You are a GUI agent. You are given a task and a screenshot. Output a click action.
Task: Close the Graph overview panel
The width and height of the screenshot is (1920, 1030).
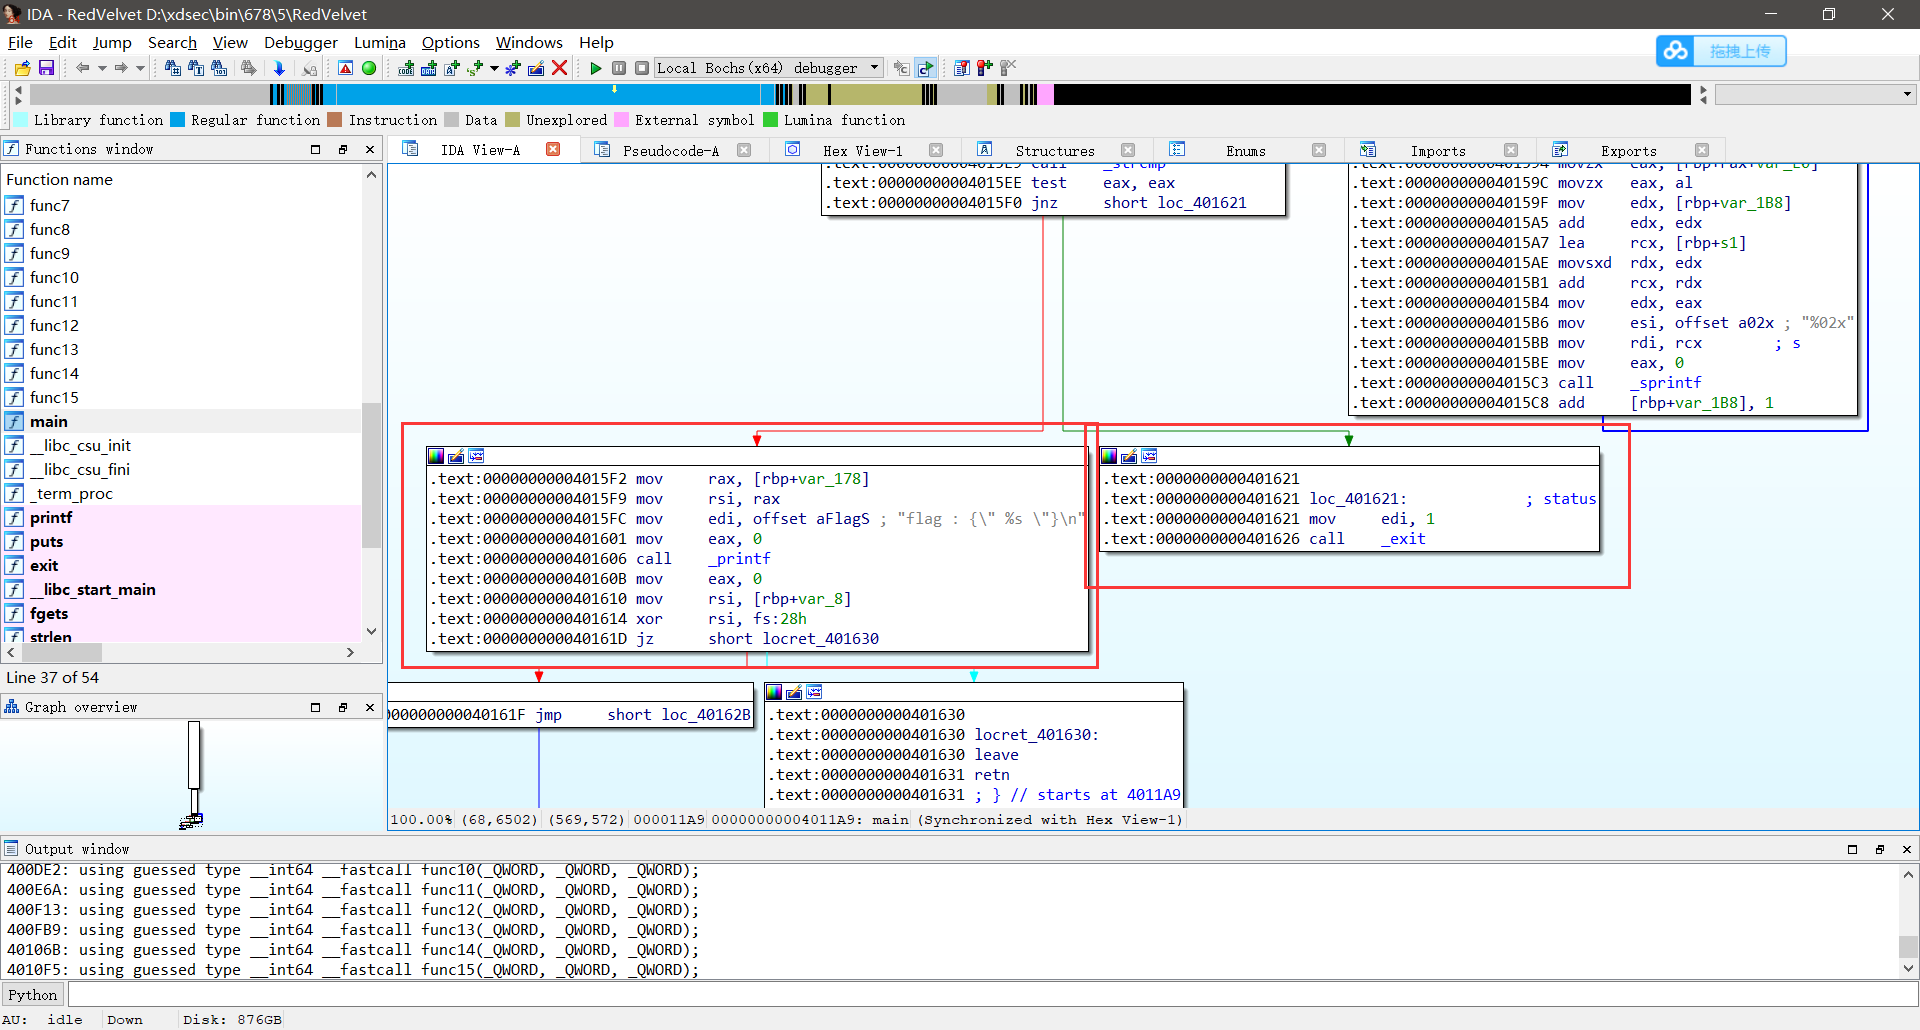[x=369, y=707]
